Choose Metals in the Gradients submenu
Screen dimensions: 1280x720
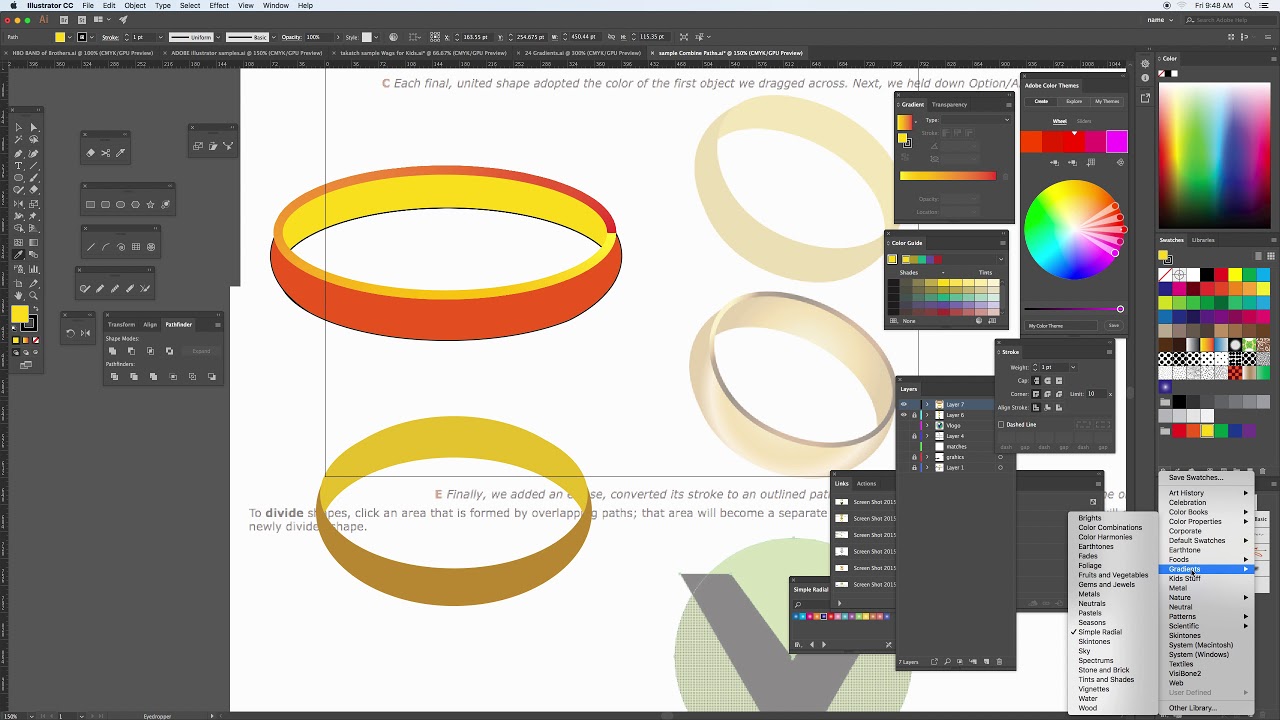[x=1089, y=594]
